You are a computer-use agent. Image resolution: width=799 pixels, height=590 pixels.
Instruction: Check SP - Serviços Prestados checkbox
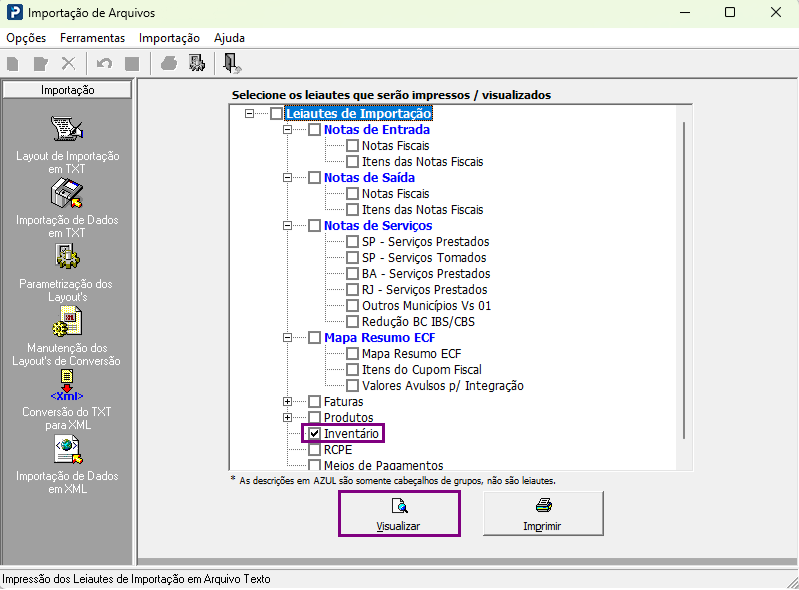tap(353, 242)
